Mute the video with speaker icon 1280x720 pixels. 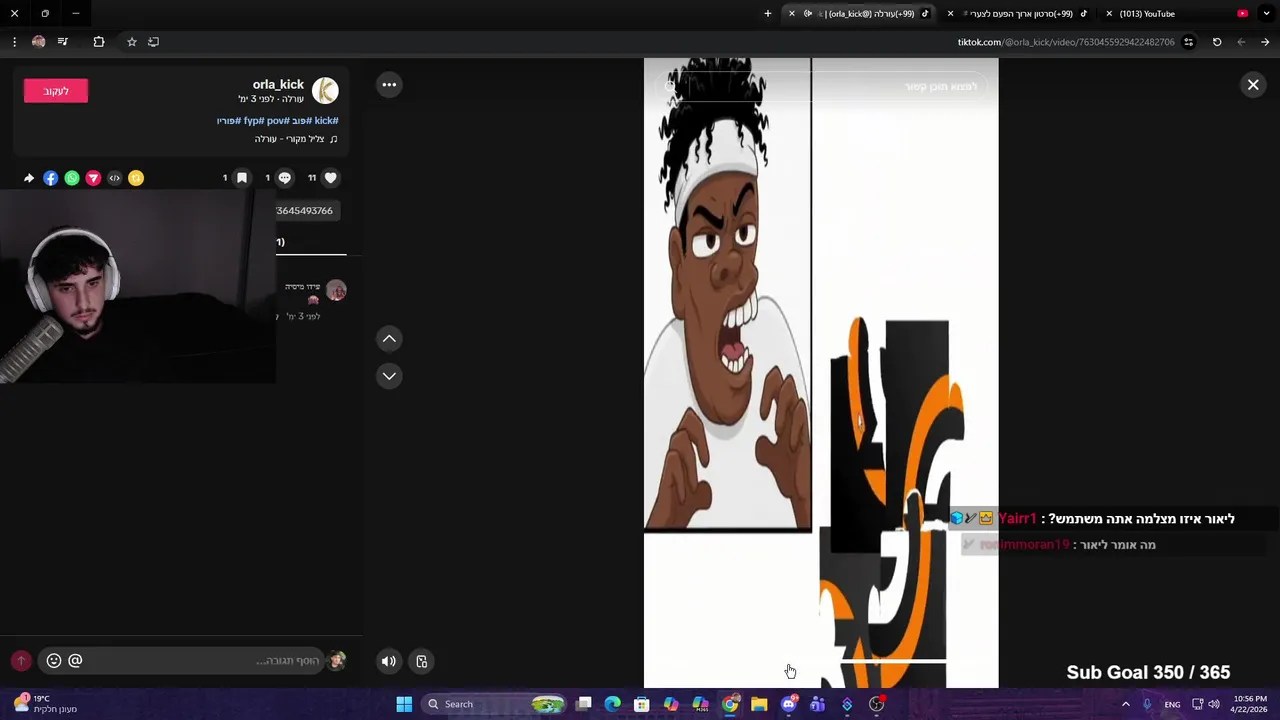tap(389, 661)
